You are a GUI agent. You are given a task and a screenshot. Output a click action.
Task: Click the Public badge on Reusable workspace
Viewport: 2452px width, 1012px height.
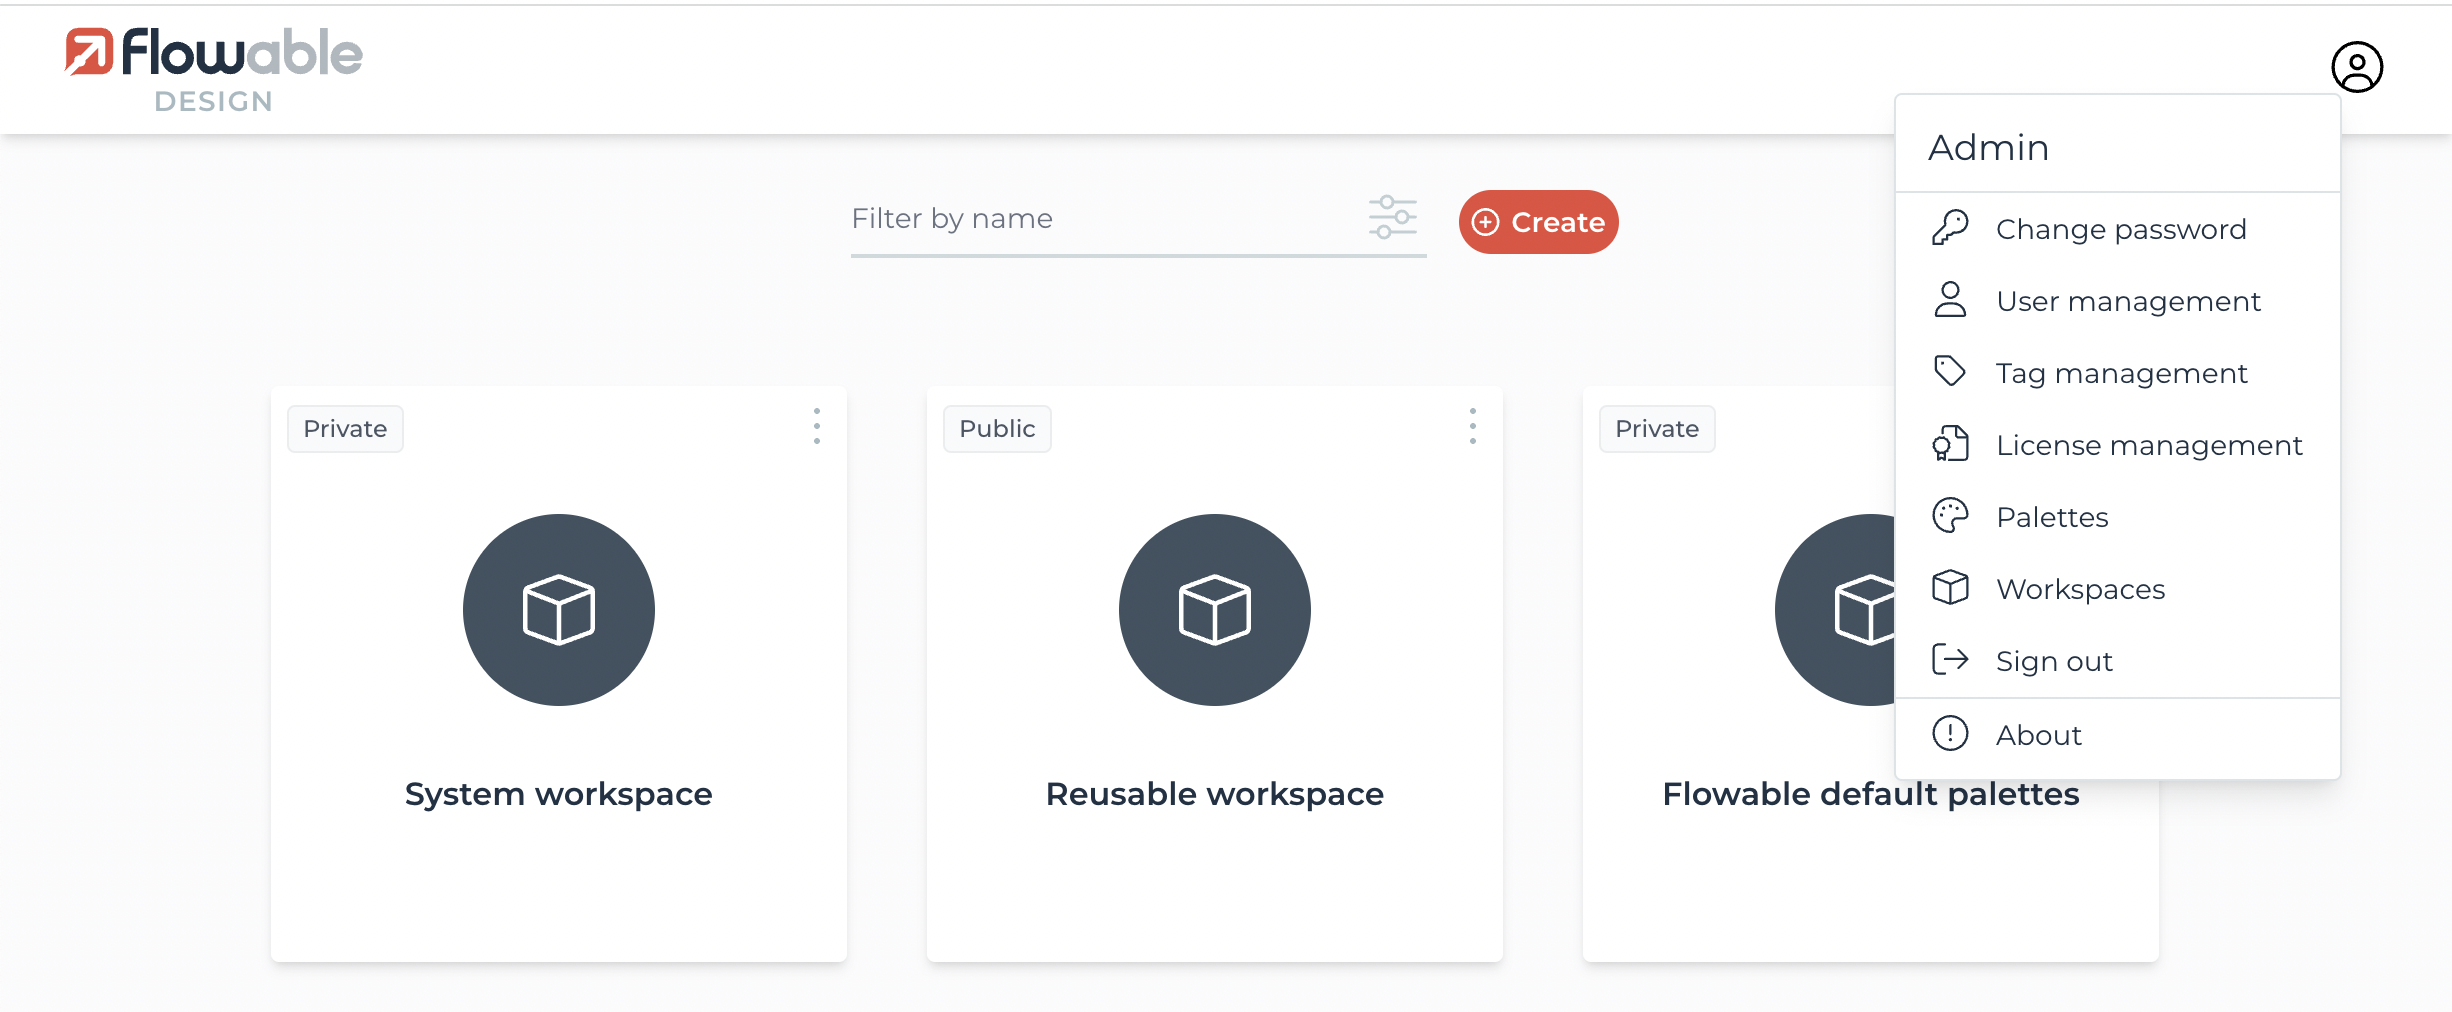(x=996, y=429)
